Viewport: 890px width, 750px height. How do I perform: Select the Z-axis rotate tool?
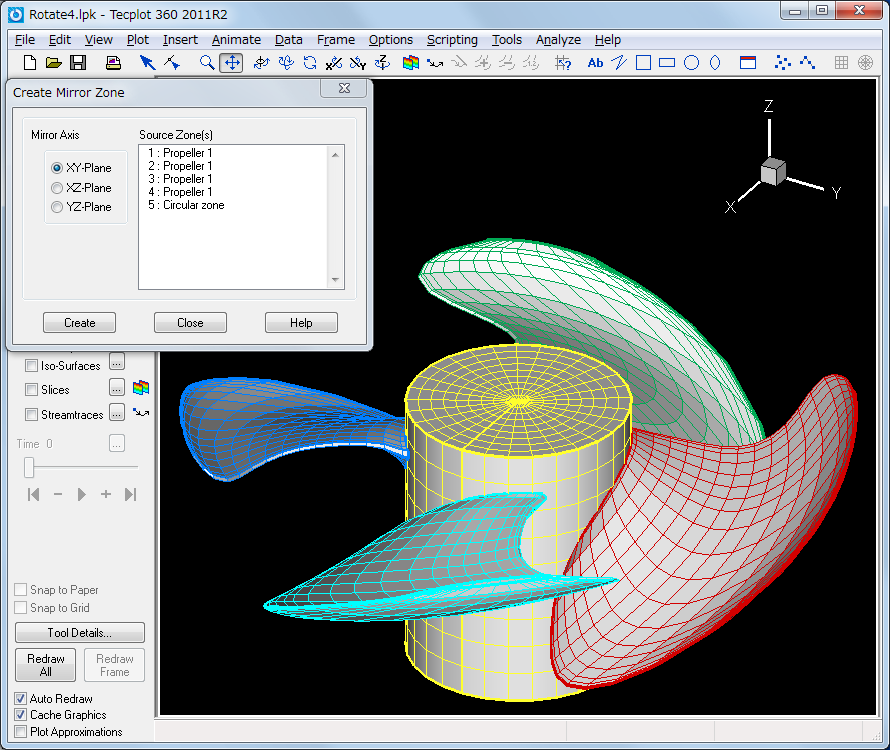point(383,62)
